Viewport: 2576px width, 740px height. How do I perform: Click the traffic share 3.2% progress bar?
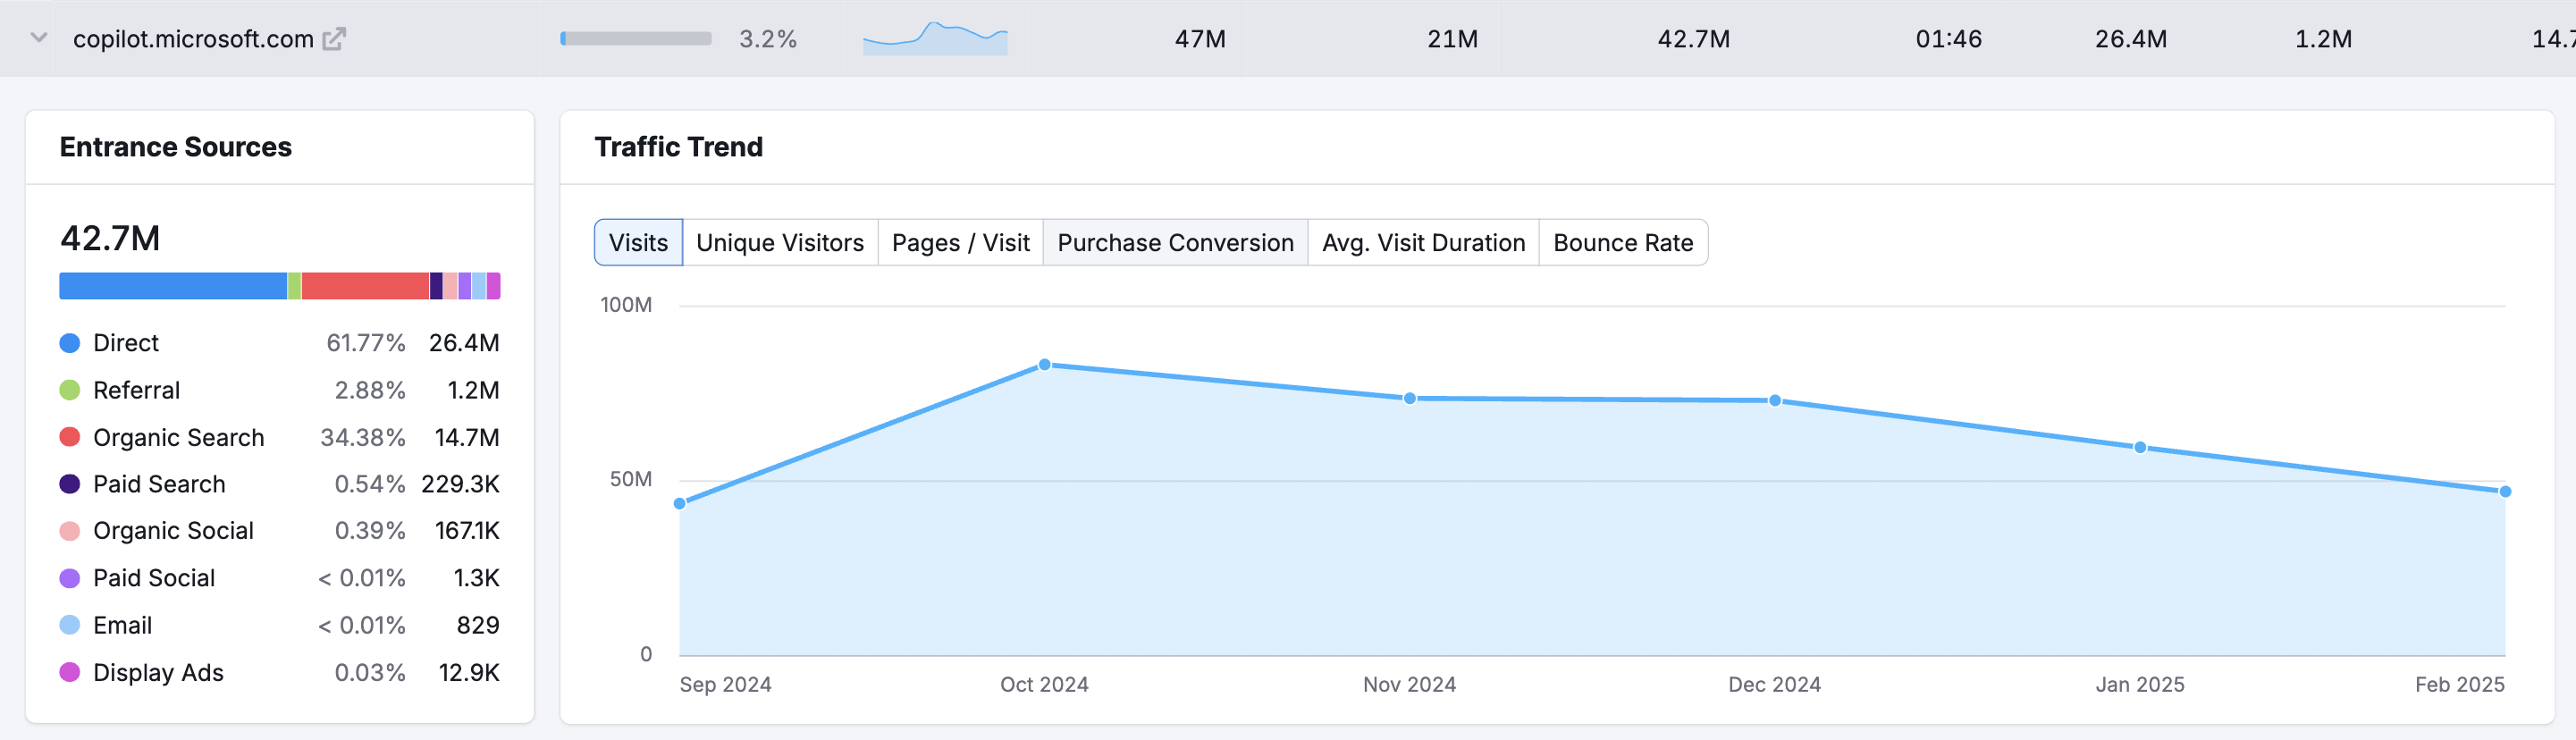636,39
